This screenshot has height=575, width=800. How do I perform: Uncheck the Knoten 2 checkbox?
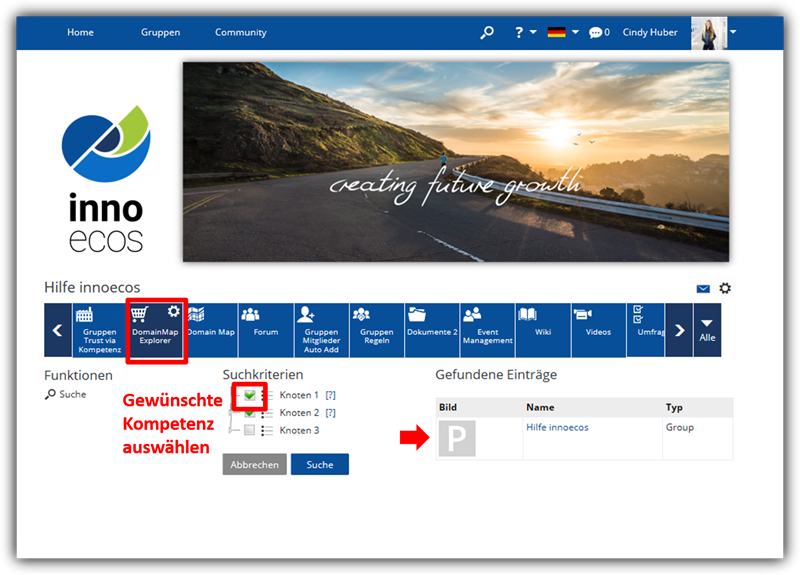point(249,413)
